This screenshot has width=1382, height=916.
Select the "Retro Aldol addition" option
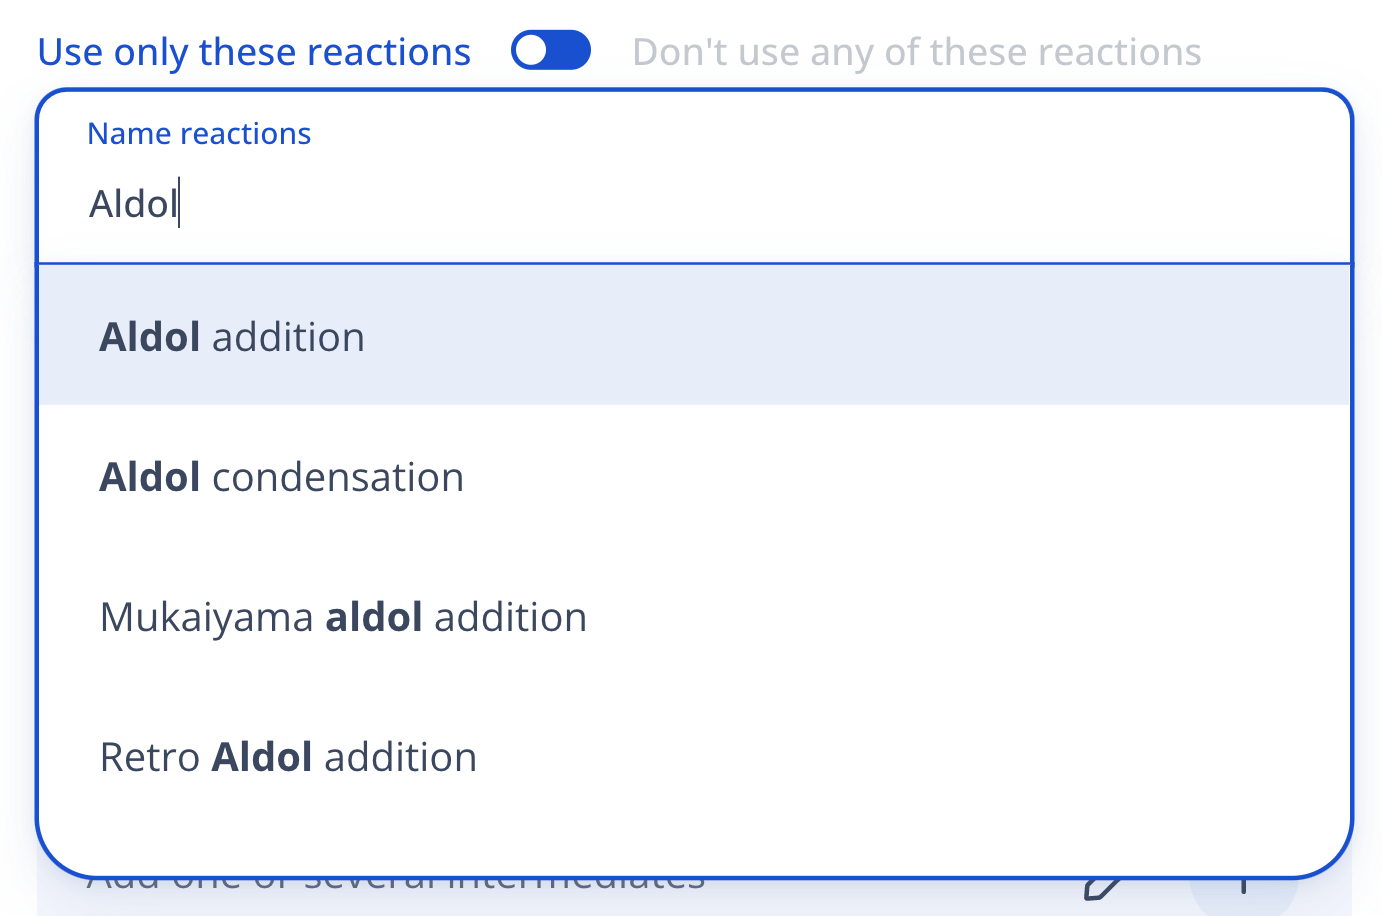[288, 757]
